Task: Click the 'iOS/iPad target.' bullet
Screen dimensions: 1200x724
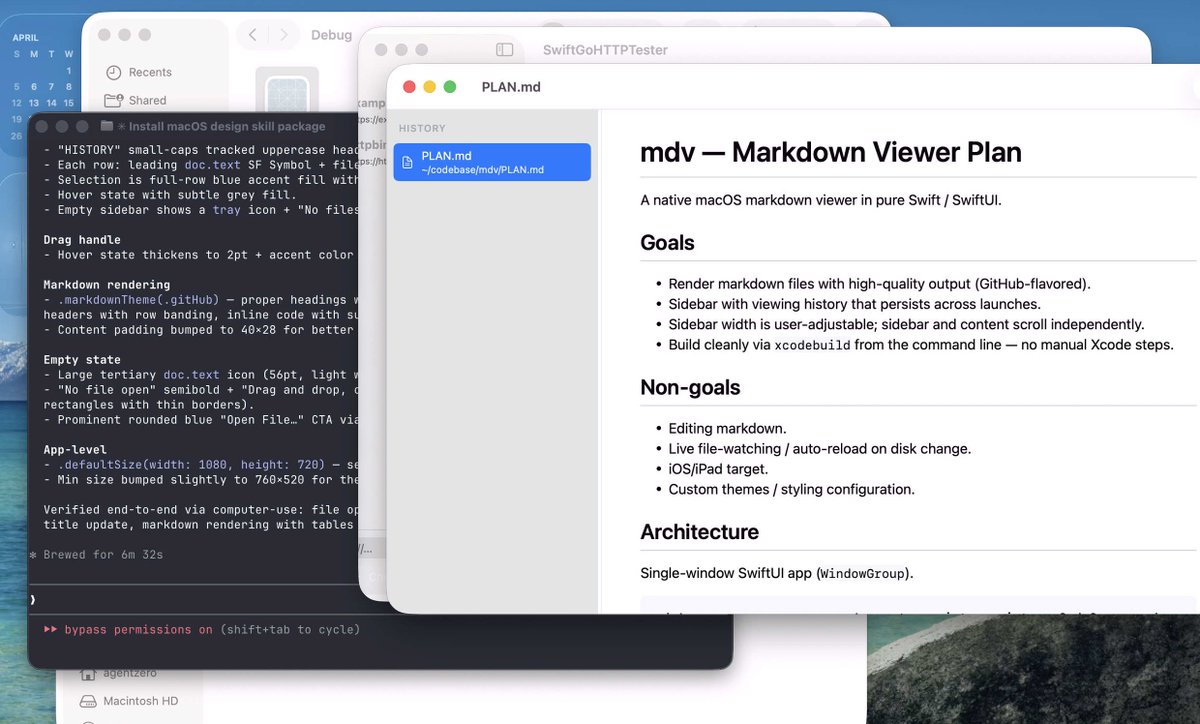Action: click(718, 469)
